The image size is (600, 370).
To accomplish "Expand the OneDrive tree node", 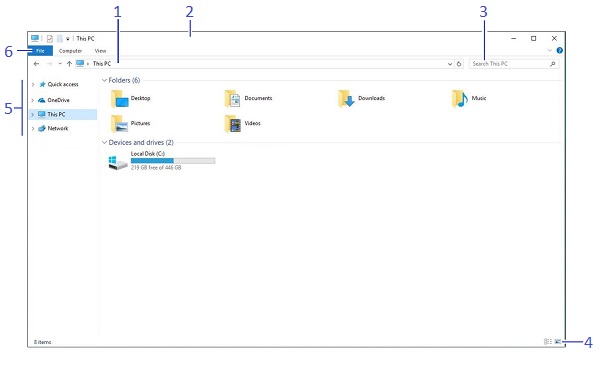I will click(33, 100).
